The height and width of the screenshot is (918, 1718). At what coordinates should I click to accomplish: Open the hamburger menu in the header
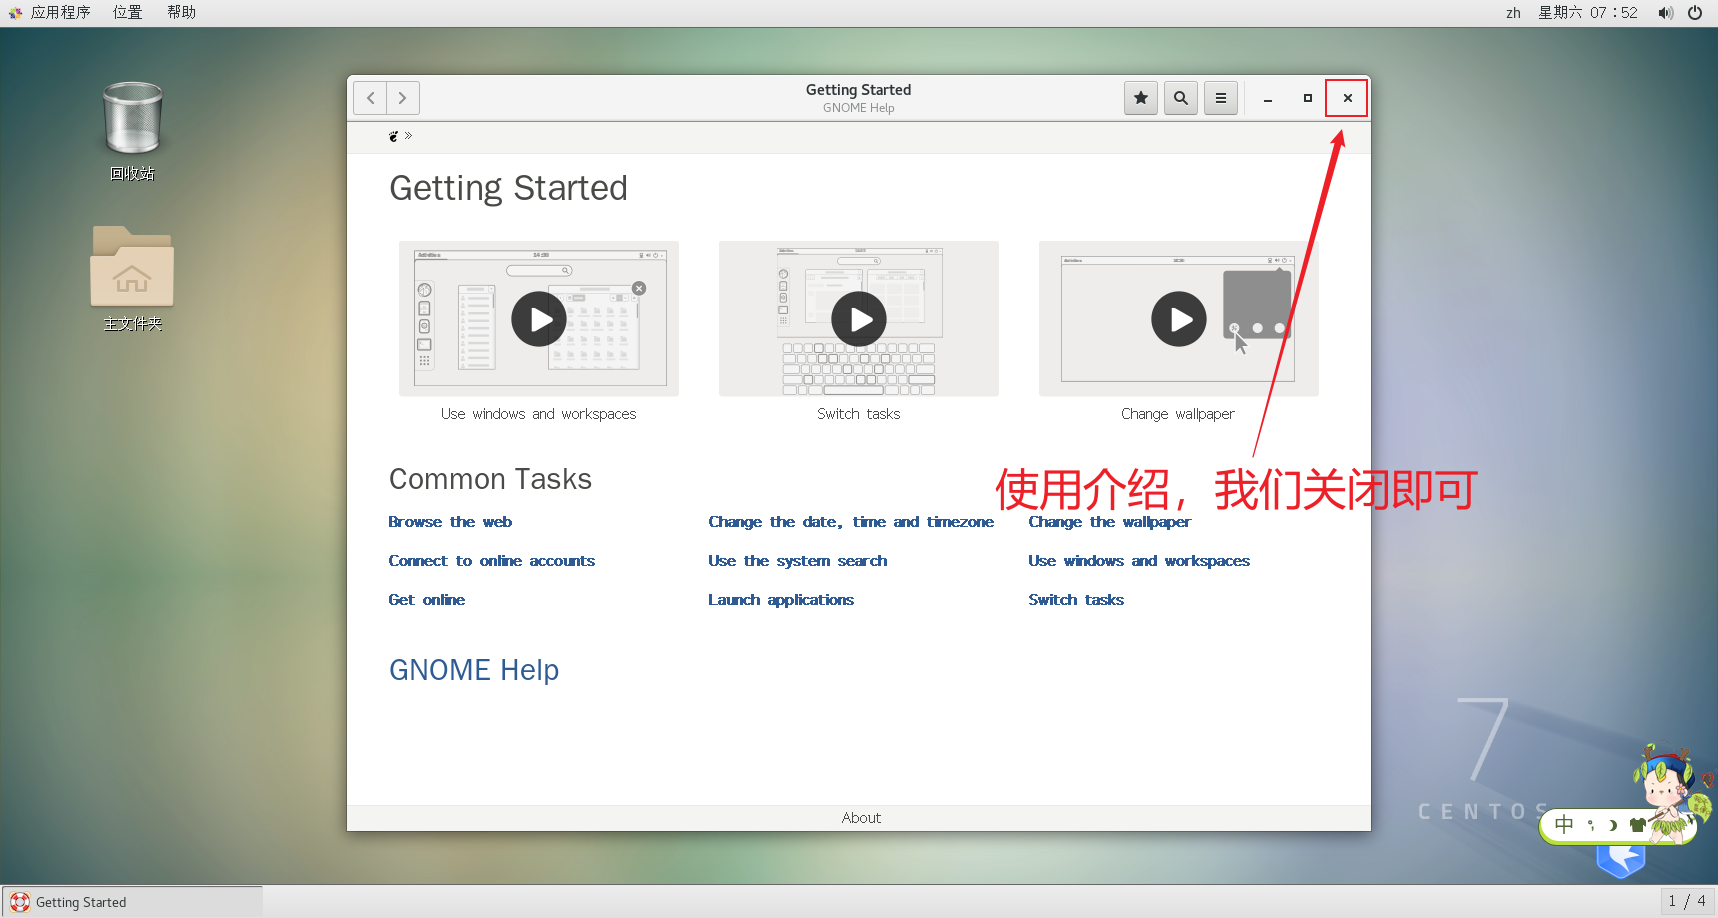[1221, 98]
